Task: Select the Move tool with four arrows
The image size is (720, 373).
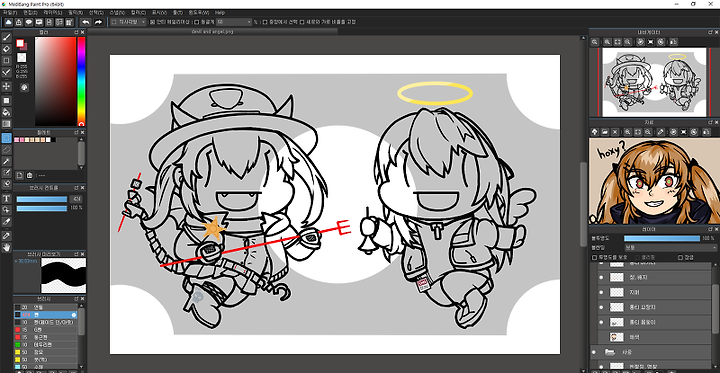Action: (x=6, y=86)
